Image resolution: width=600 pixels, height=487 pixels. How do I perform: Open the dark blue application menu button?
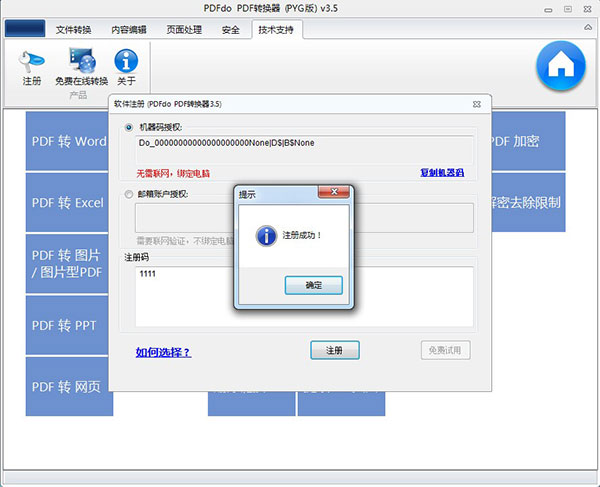click(25, 29)
